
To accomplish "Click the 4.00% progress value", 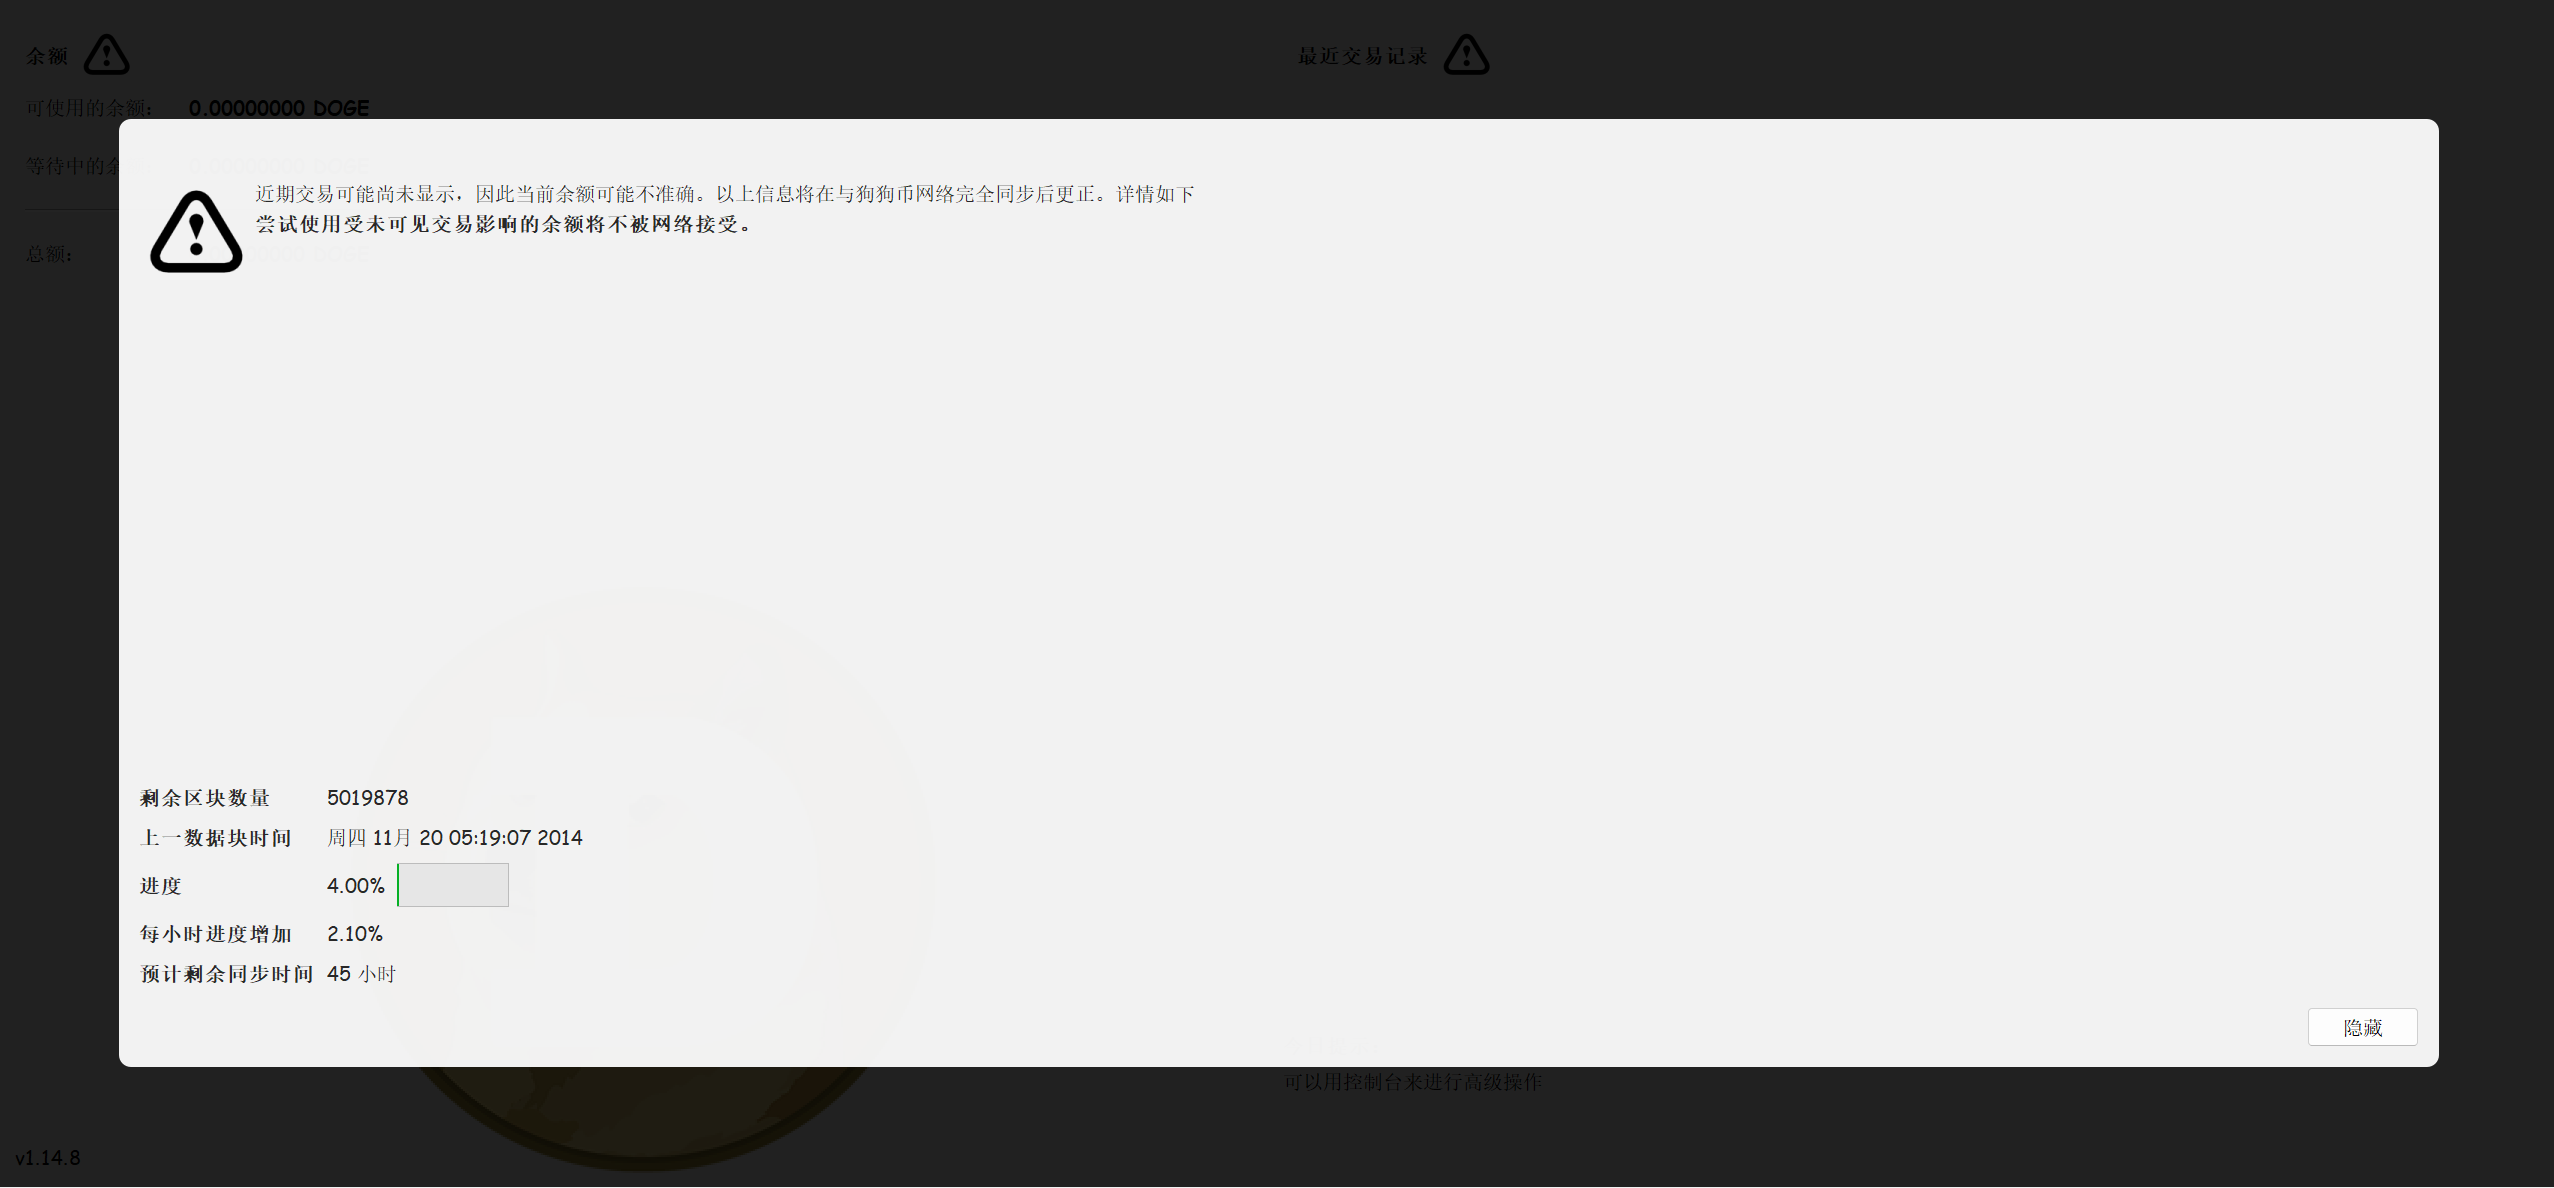I will coord(355,886).
